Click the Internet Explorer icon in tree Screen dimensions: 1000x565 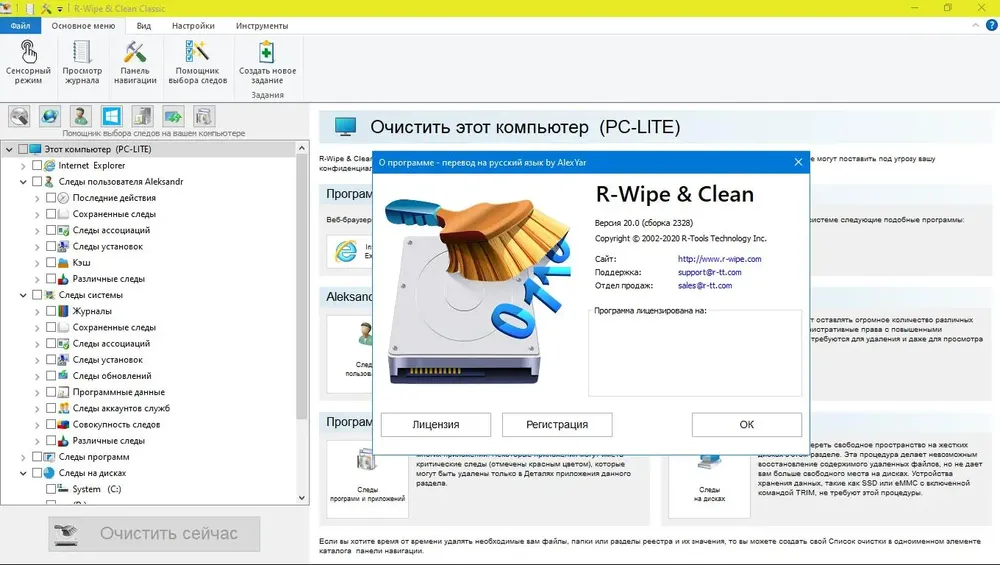pos(49,165)
